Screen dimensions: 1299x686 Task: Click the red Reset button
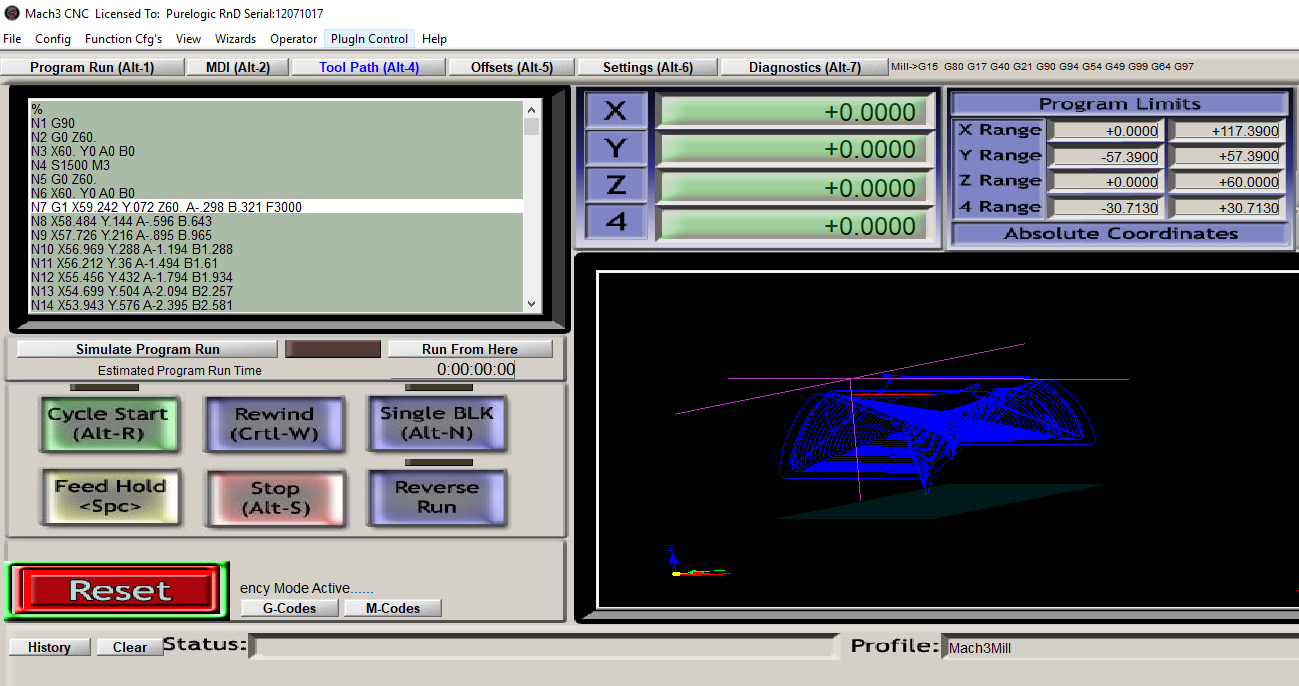pos(118,591)
